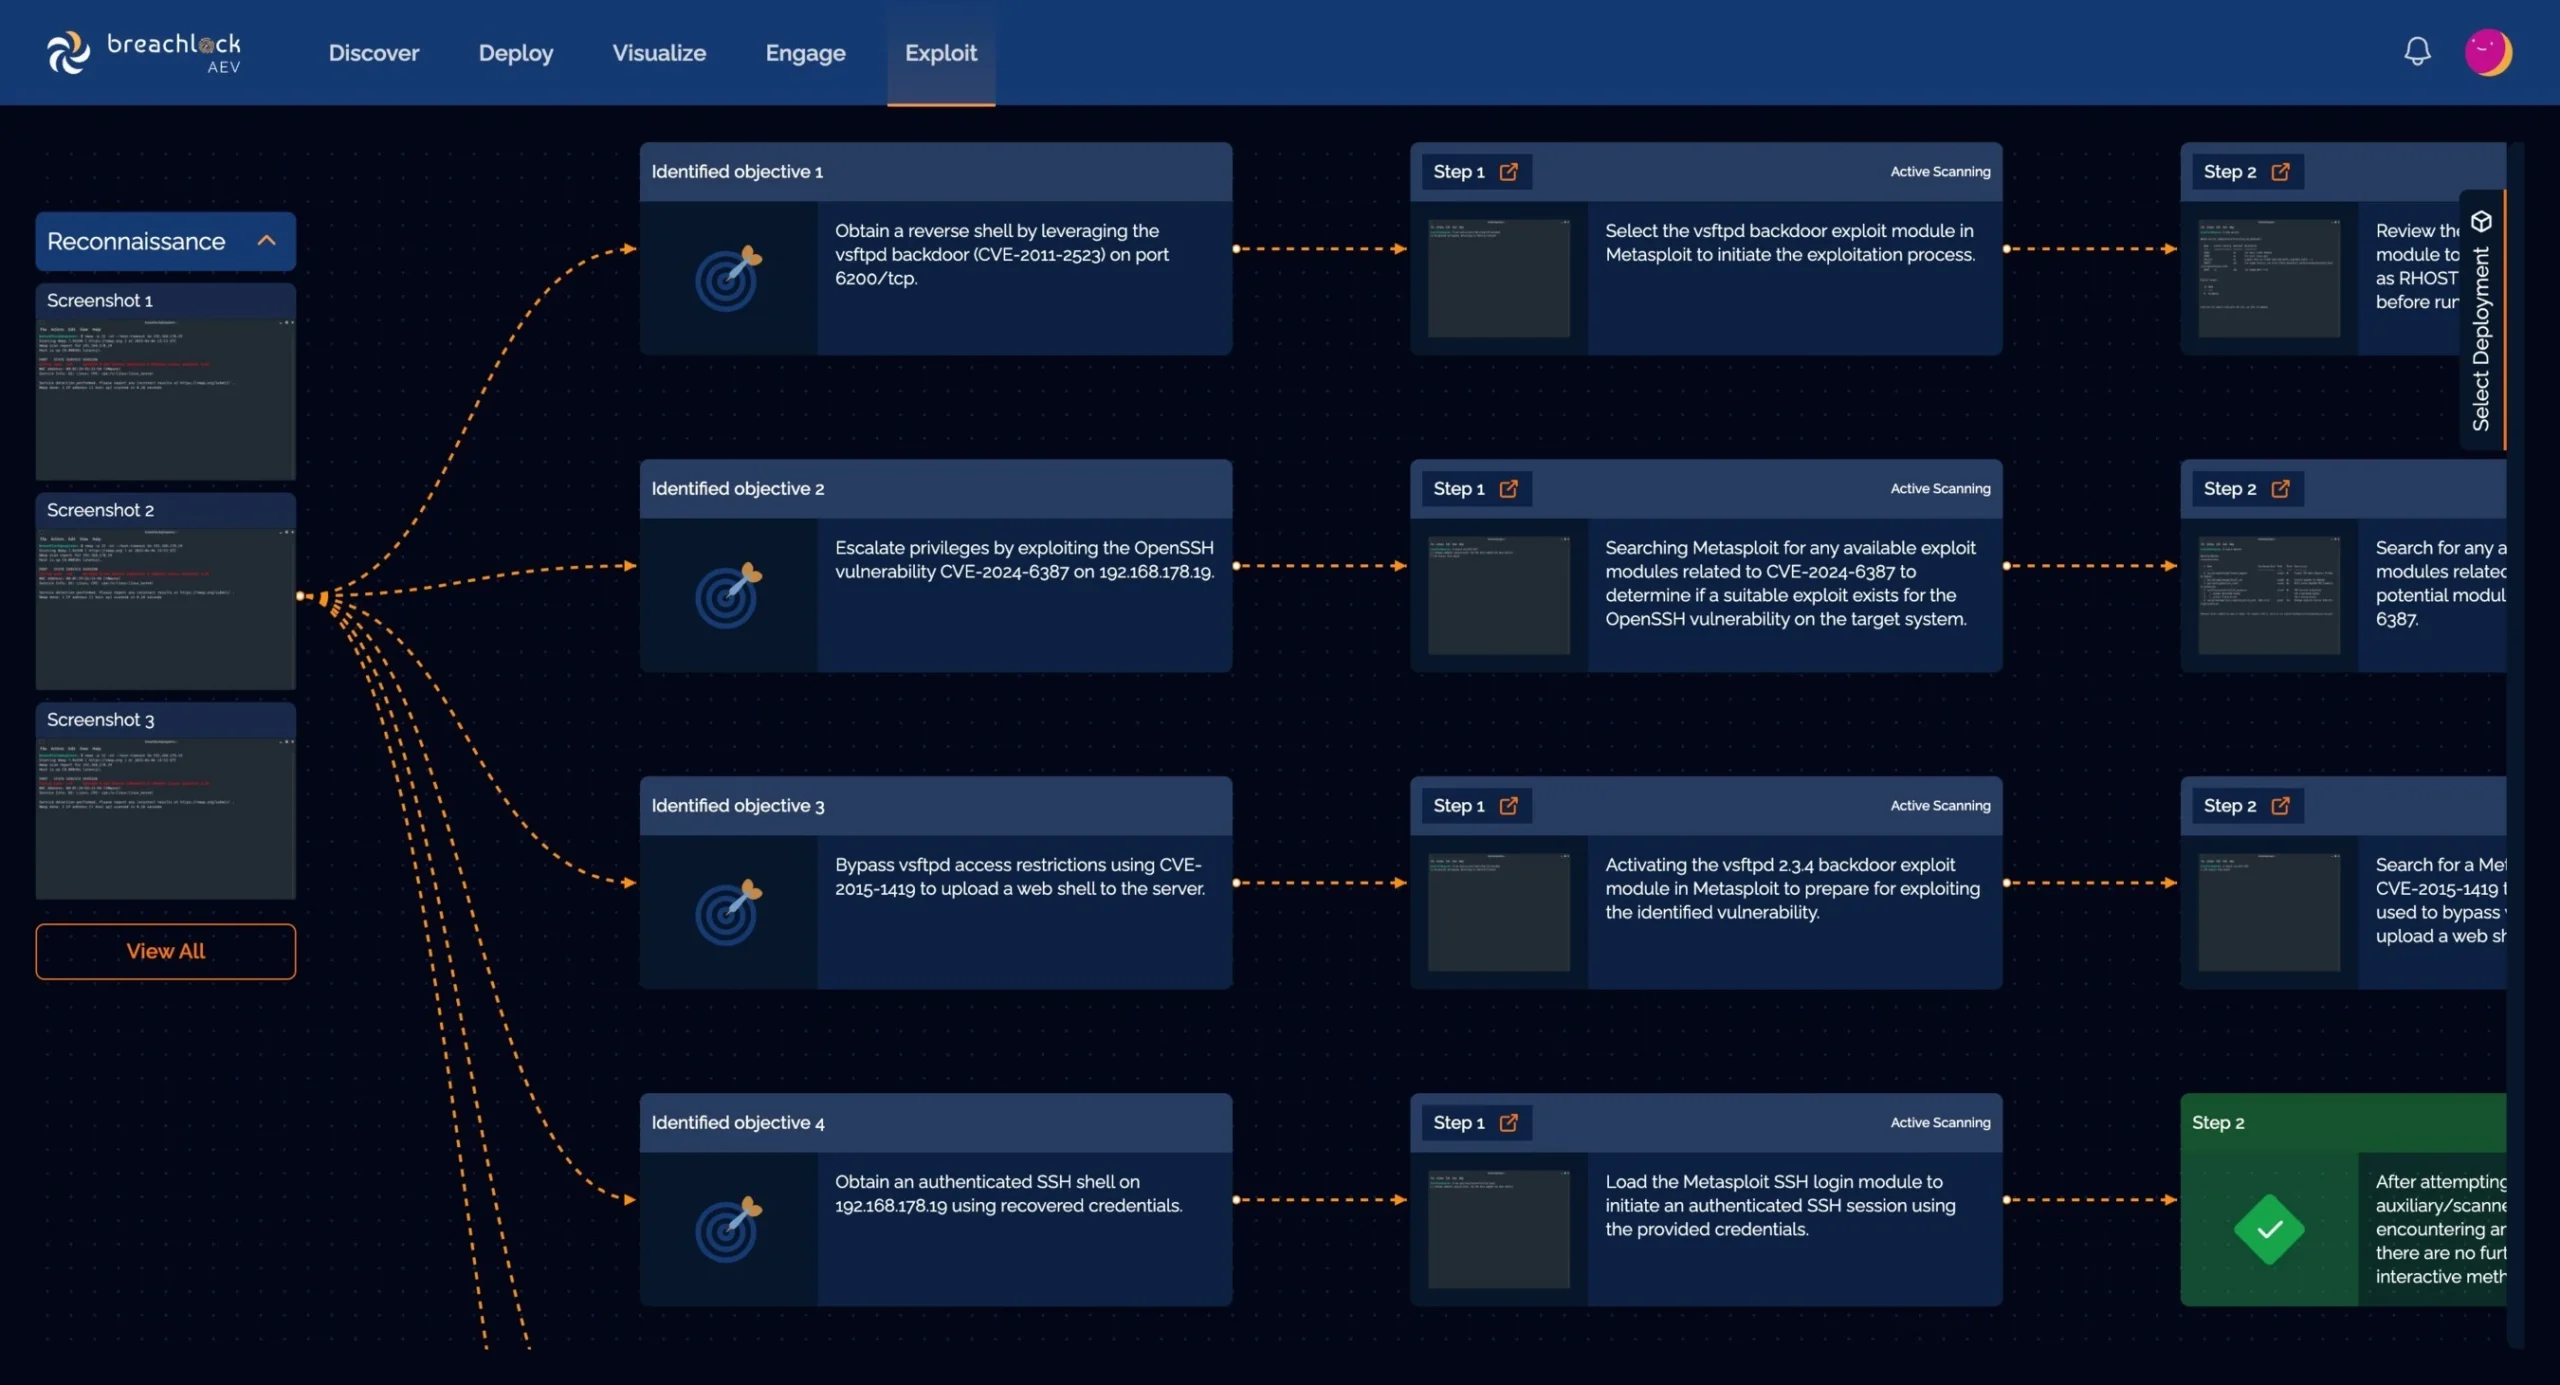Open external link icon on objective 2 Step 2
The height and width of the screenshot is (1385, 2560).
(2282, 488)
